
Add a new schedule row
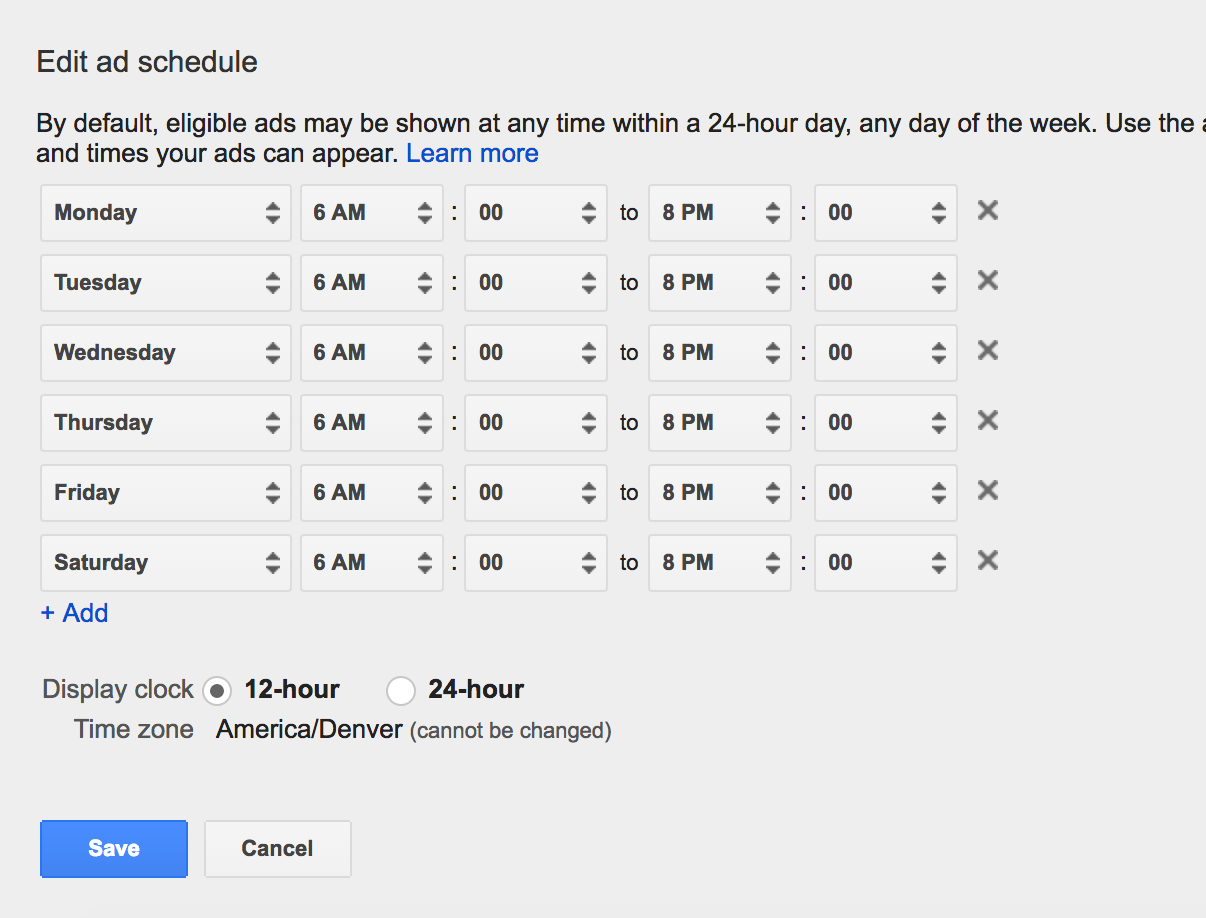[73, 612]
